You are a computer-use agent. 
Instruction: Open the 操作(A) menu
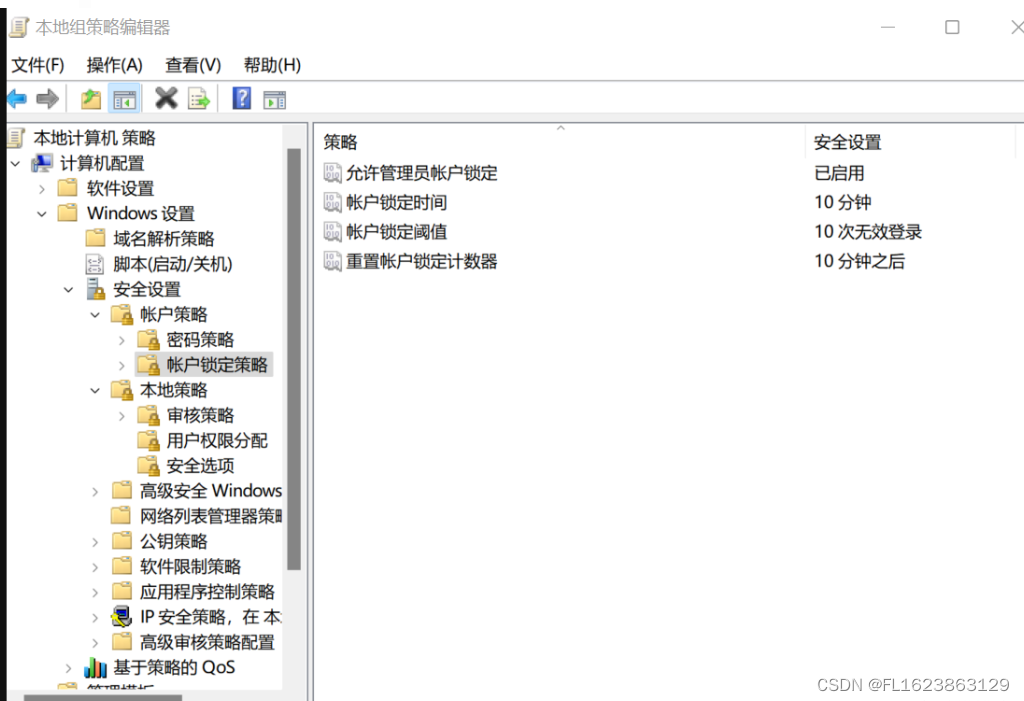tap(114, 65)
